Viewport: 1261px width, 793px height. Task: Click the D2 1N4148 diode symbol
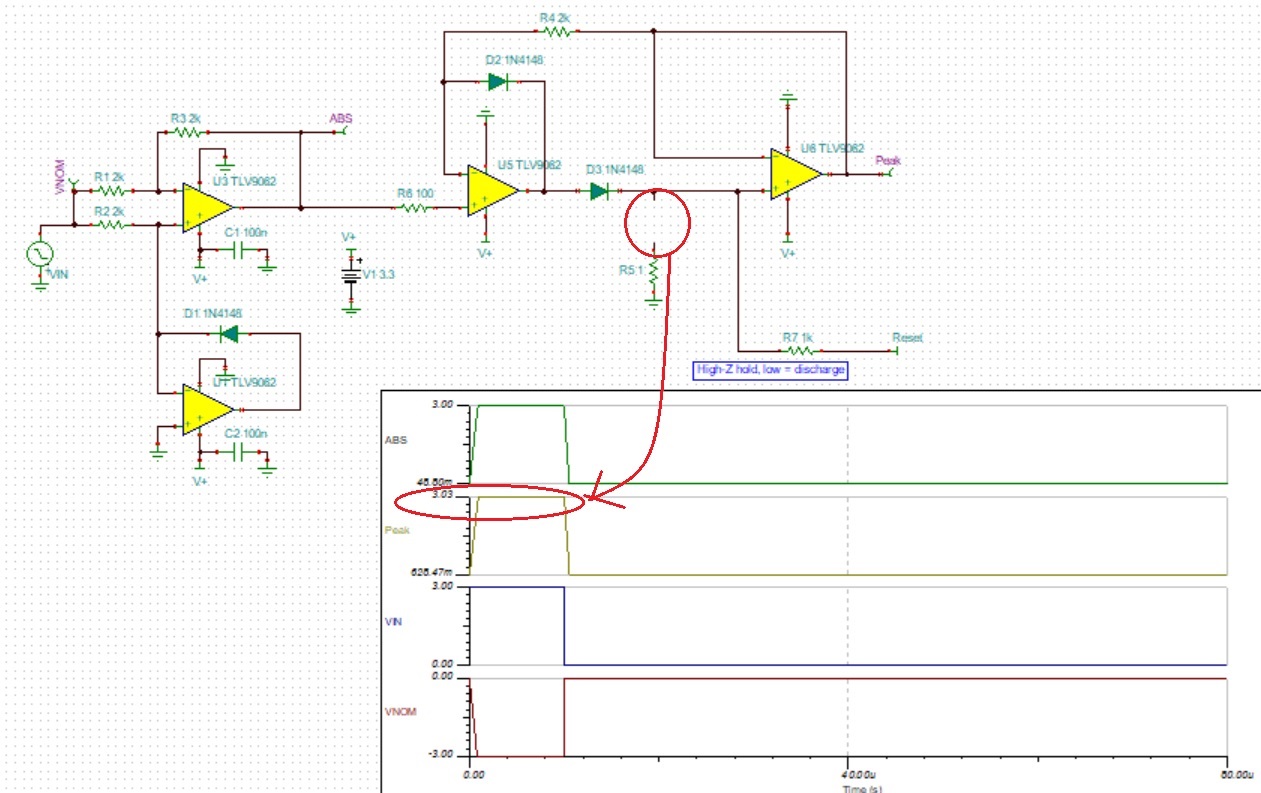497,82
